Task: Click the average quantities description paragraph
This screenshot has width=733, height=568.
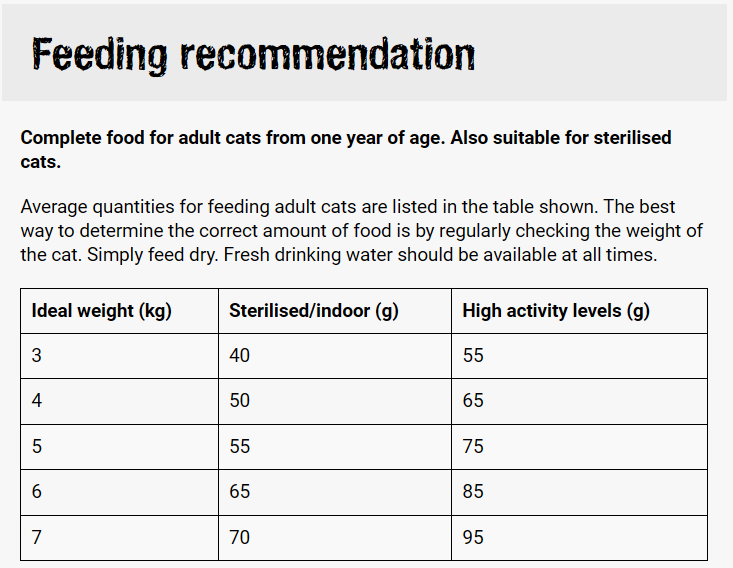Action: 361,231
